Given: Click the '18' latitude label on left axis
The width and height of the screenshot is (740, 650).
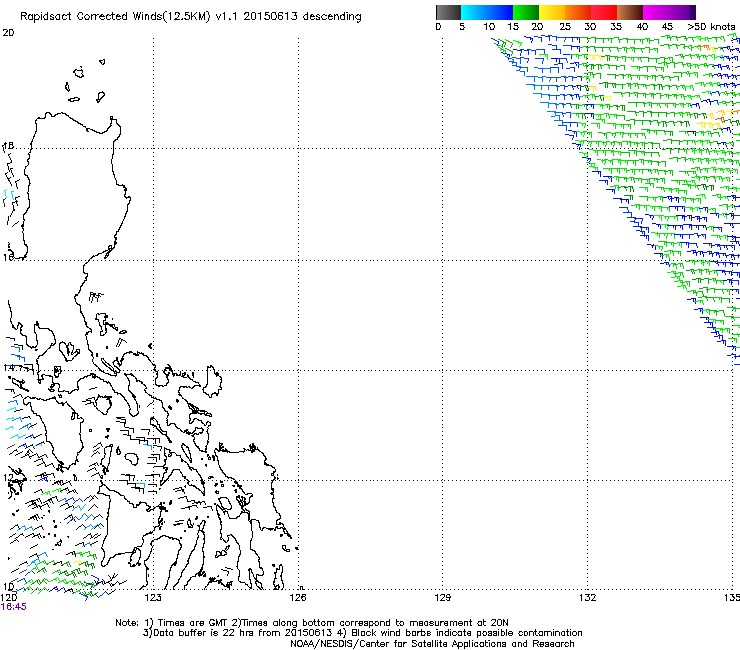Looking at the screenshot, I should [8, 146].
